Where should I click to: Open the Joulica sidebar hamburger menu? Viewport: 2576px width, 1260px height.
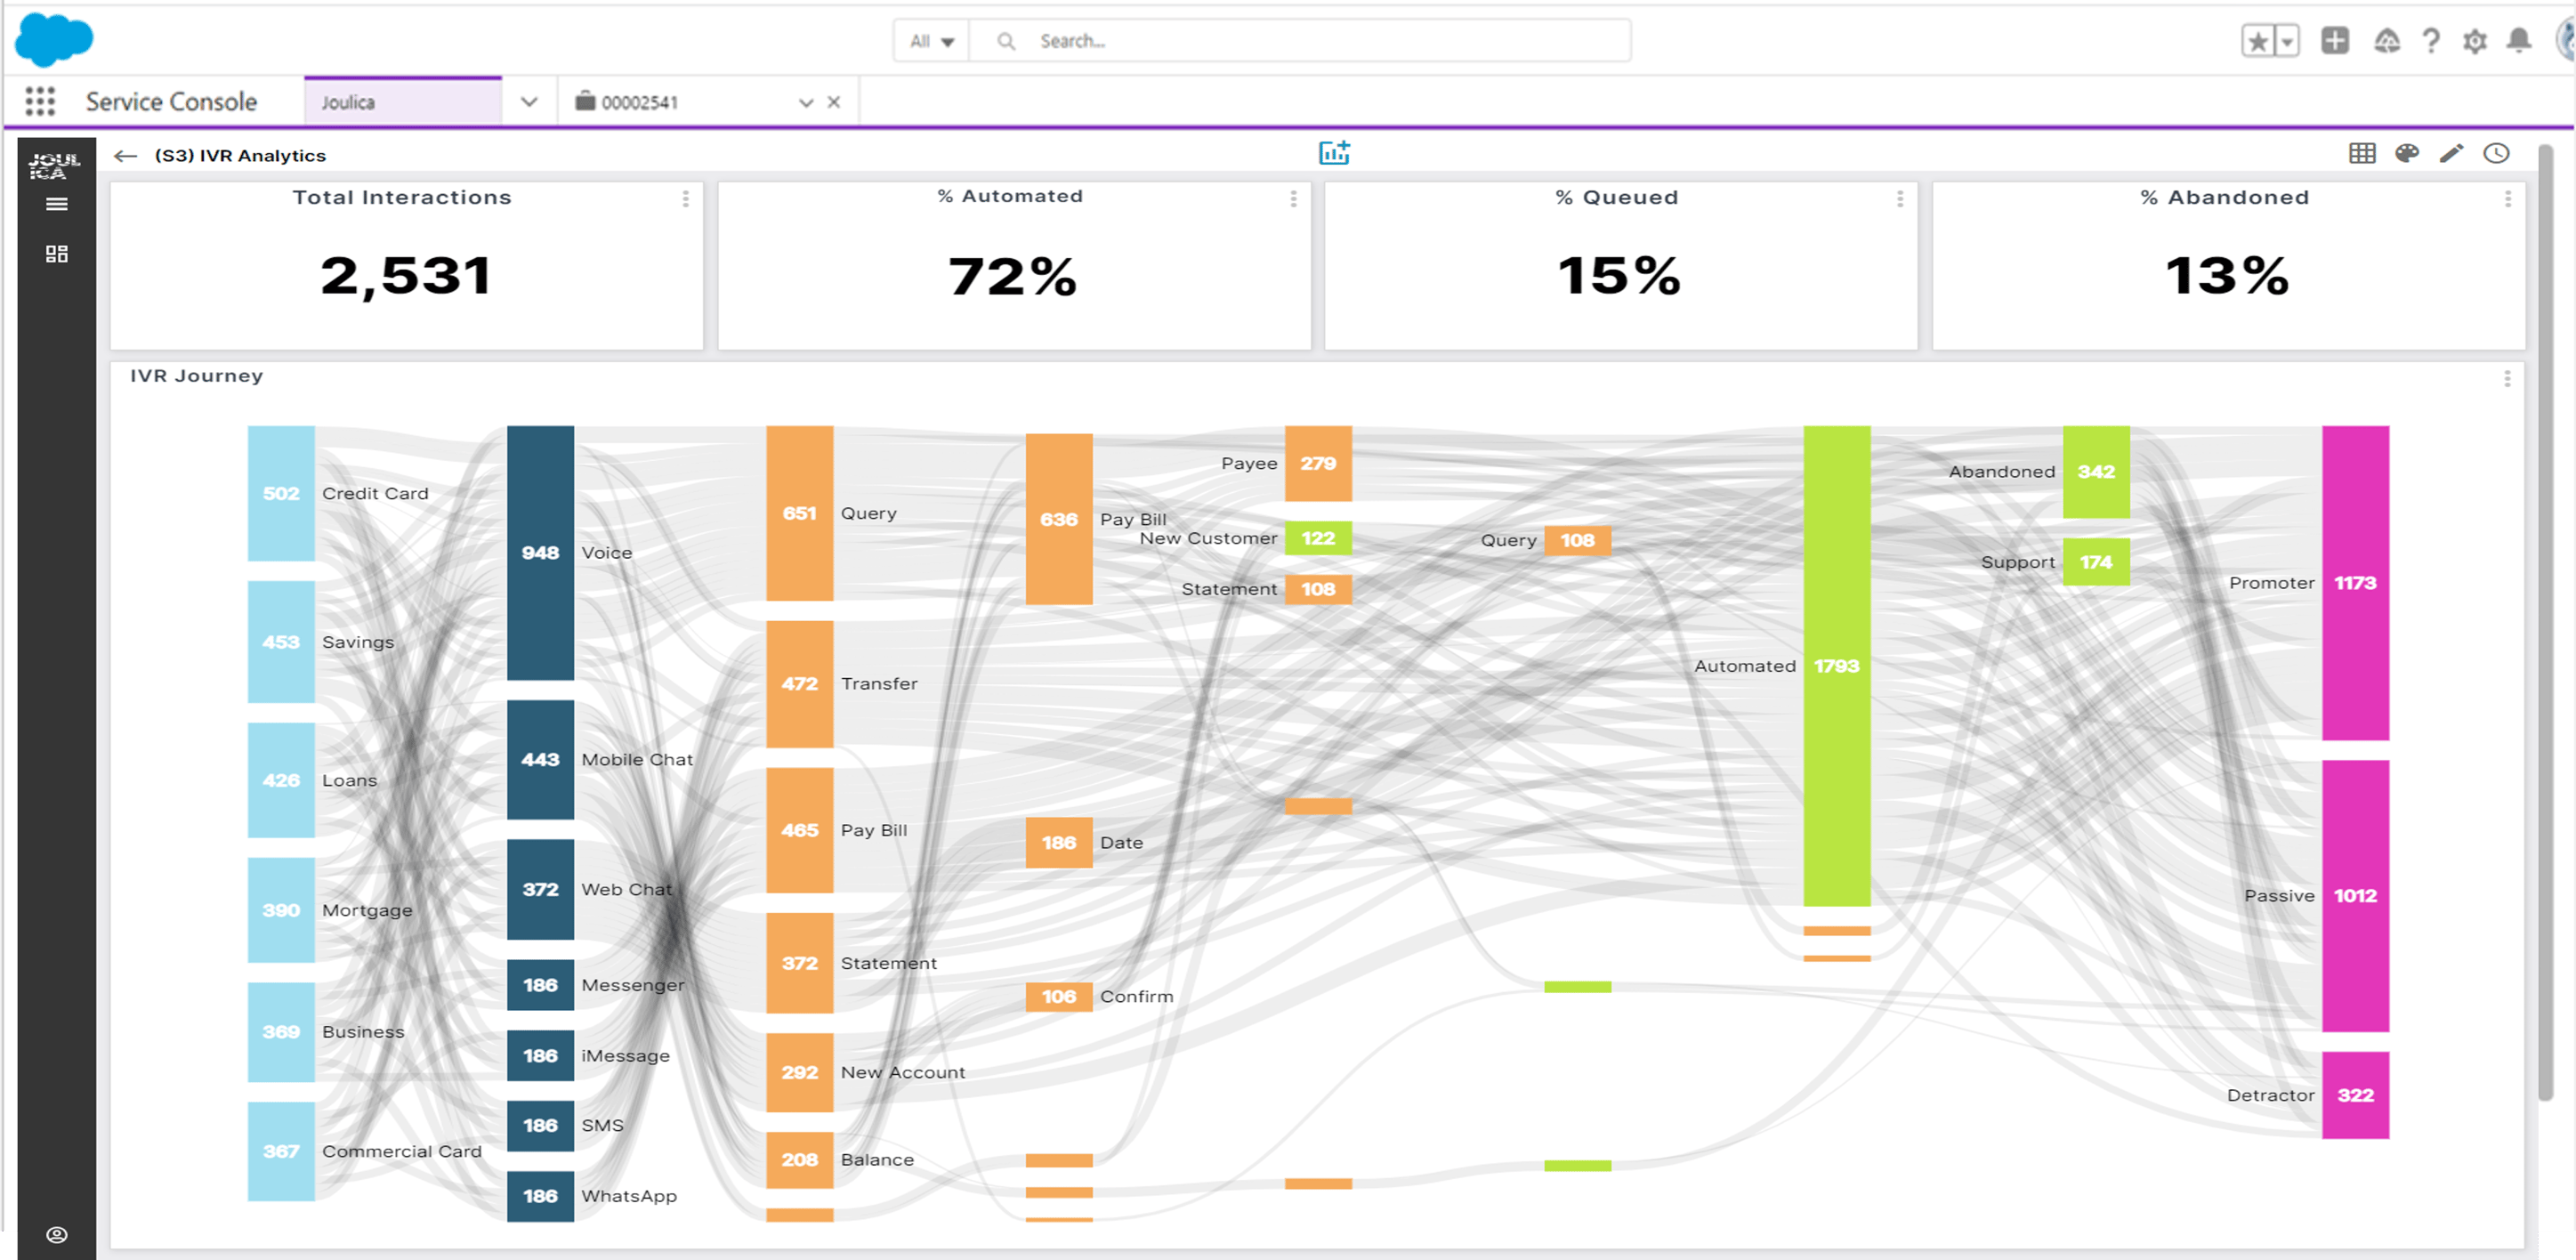click(x=56, y=203)
